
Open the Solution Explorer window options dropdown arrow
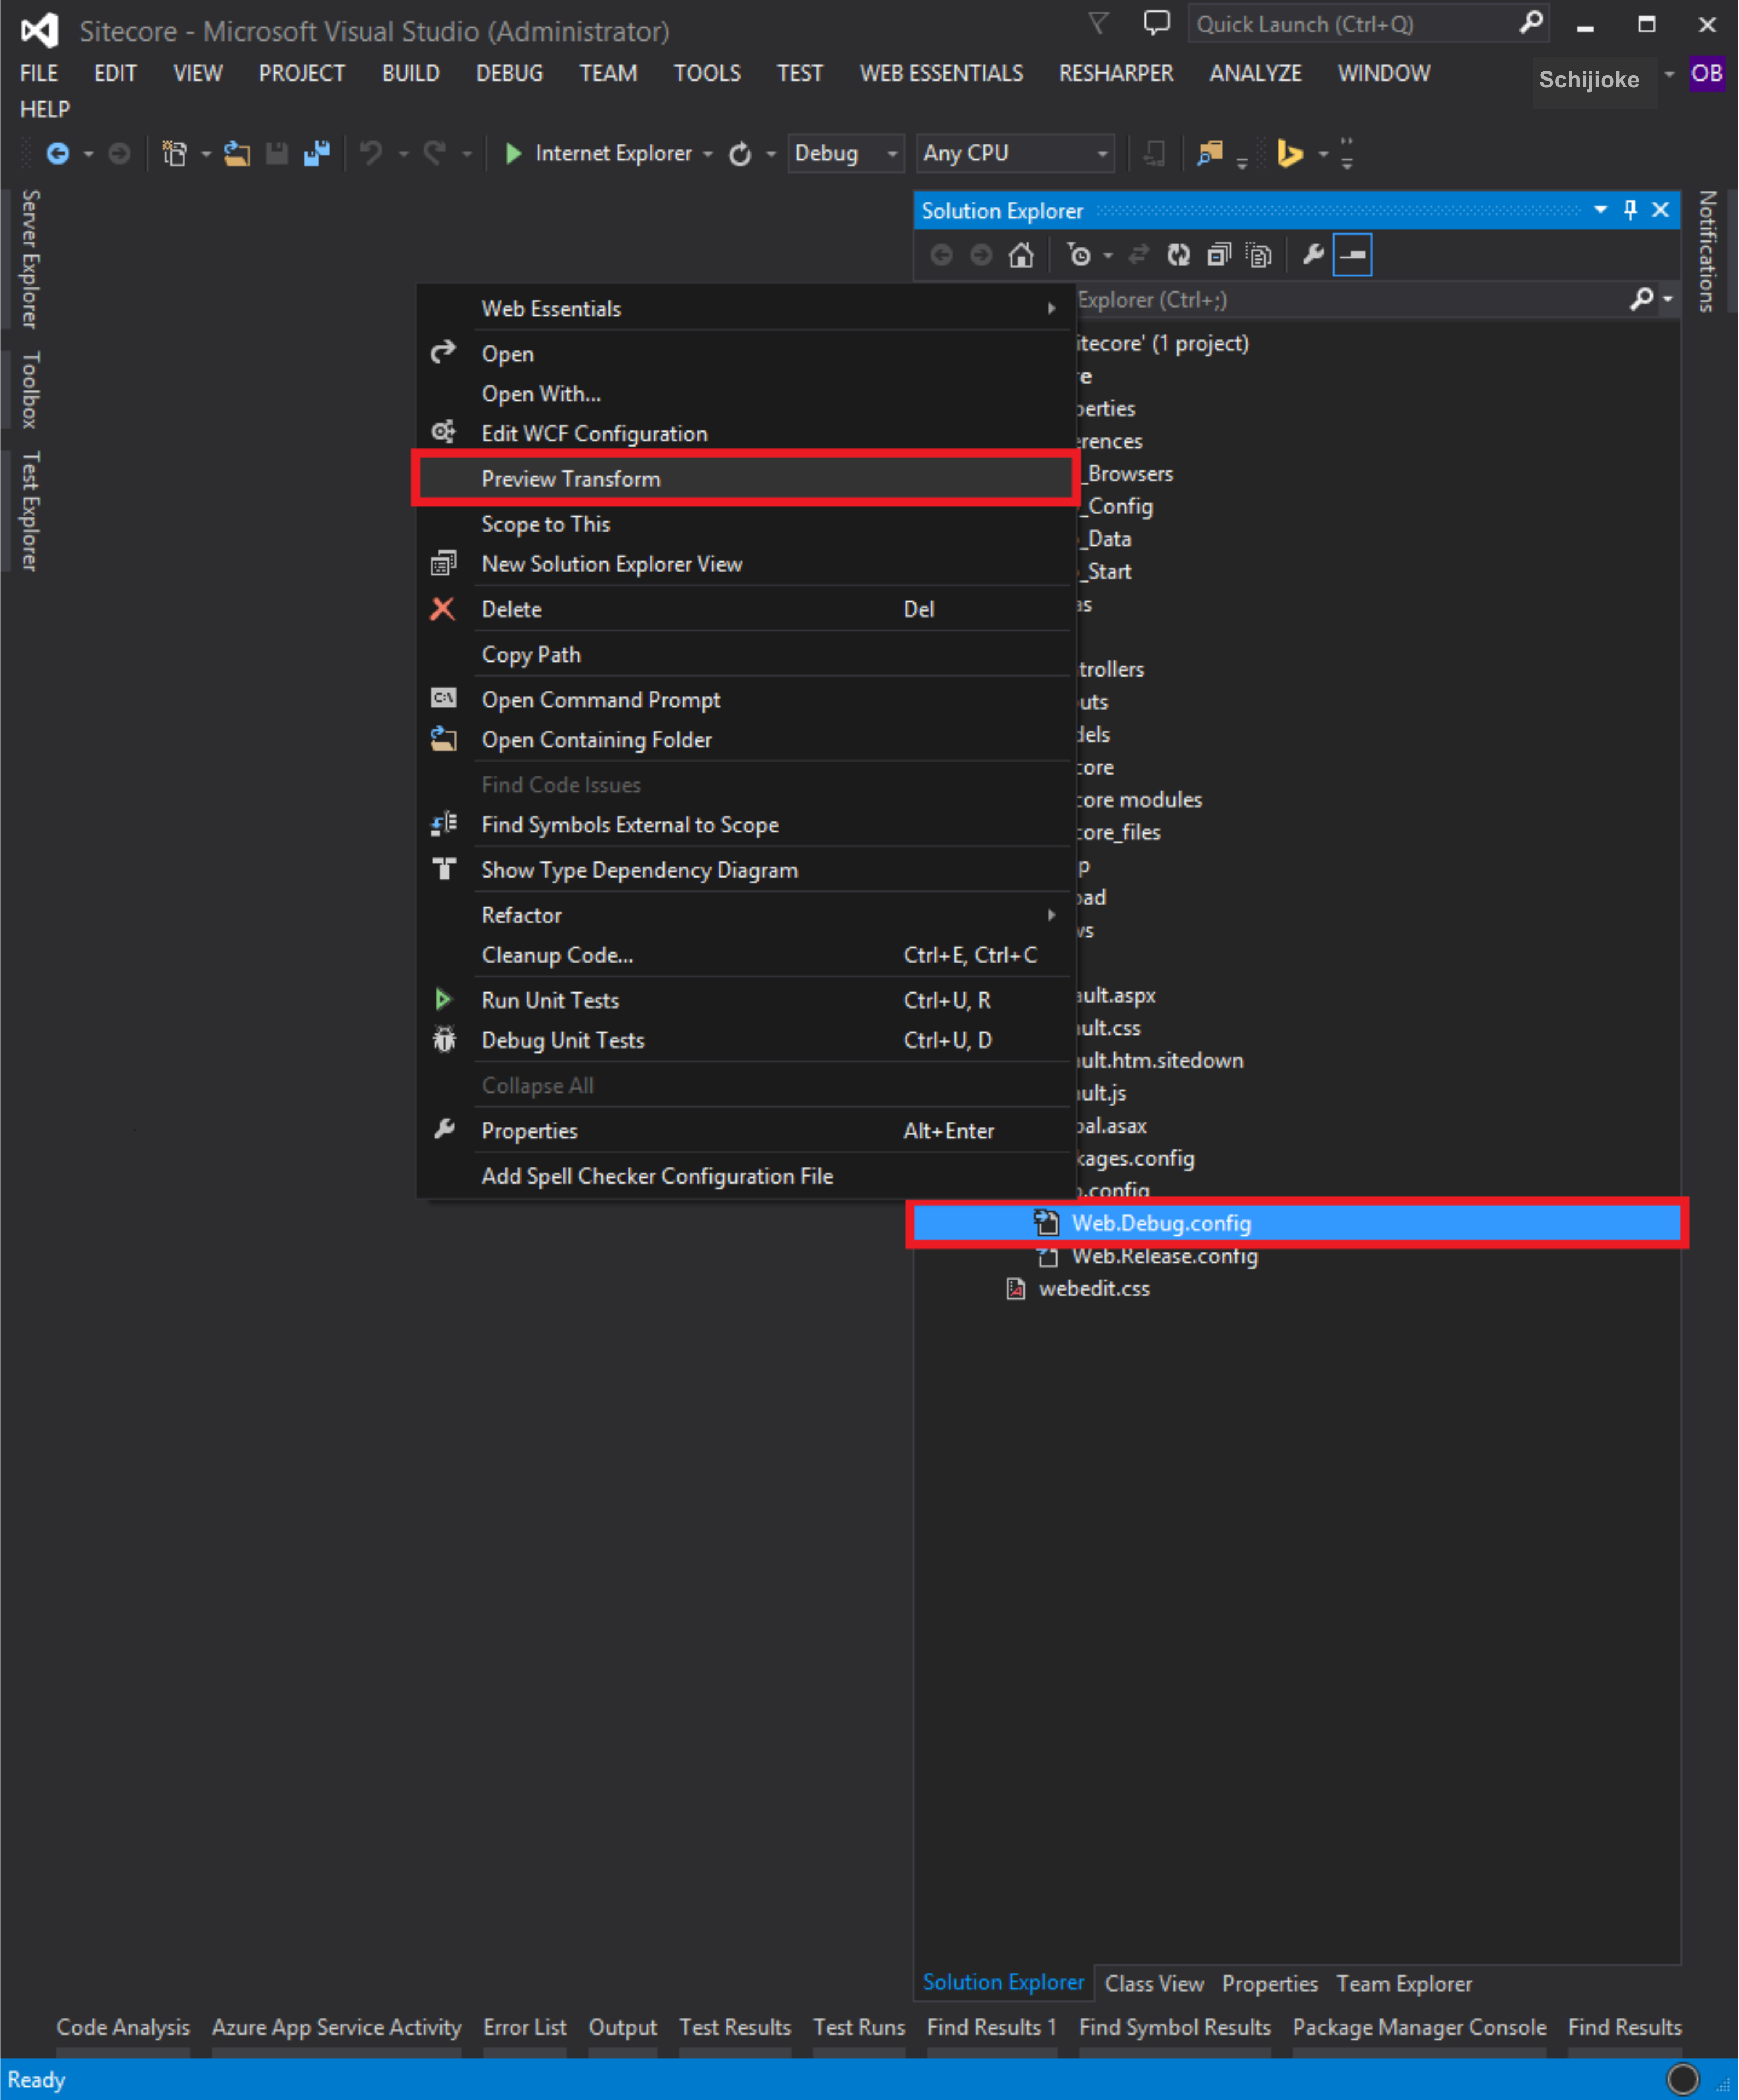pyautogui.click(x=1600, y=210)
